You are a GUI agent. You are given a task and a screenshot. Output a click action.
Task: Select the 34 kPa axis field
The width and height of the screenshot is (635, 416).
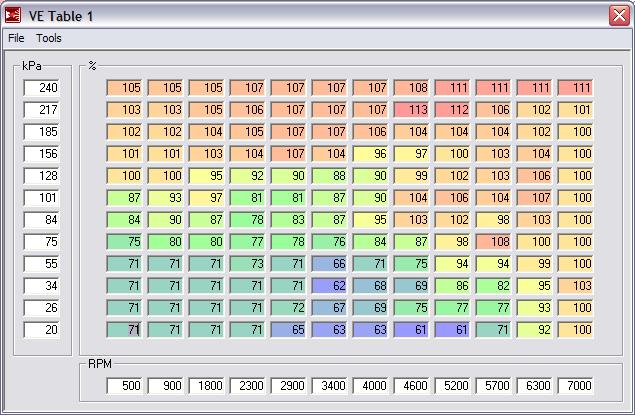tap(42, 286)
